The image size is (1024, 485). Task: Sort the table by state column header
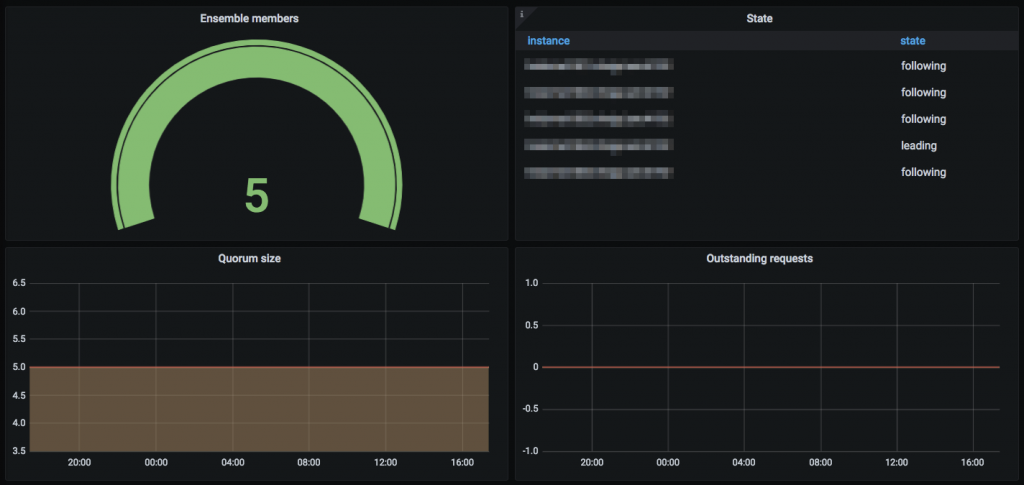pyautogui.click(x=912, y=40)
